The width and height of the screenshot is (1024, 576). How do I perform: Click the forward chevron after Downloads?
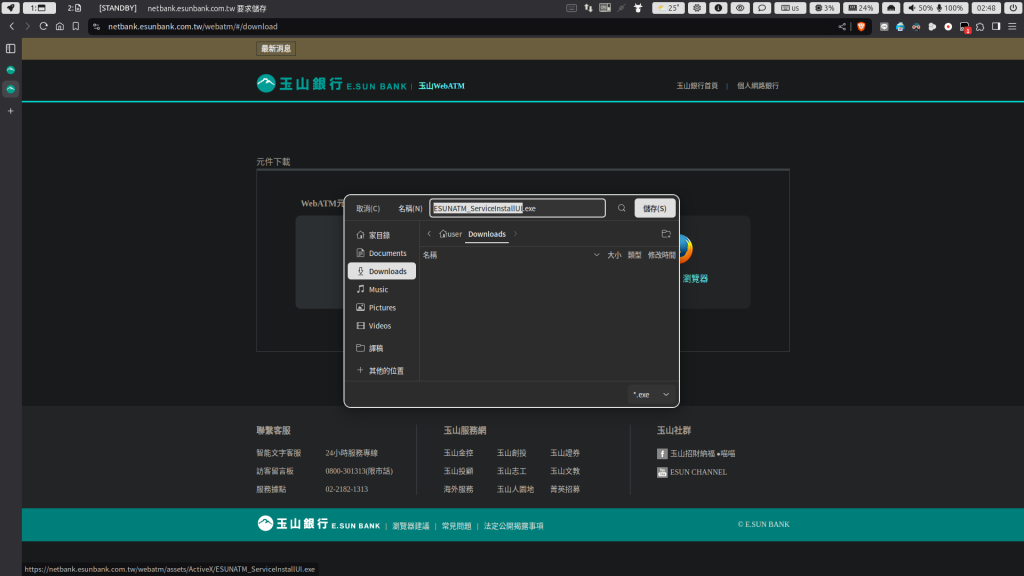coord(515,234)
